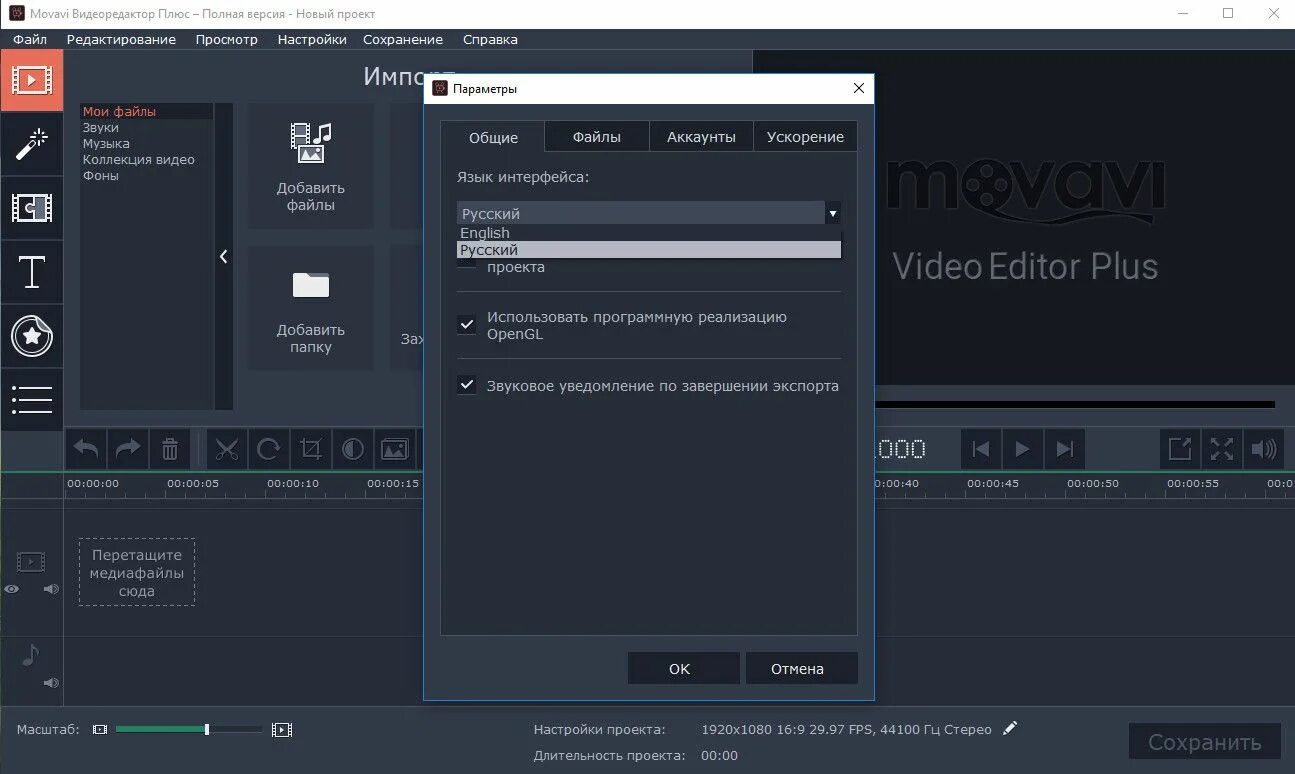Open the Filters magic wand panel
1295x774 pixels.
tap(31, 145)
